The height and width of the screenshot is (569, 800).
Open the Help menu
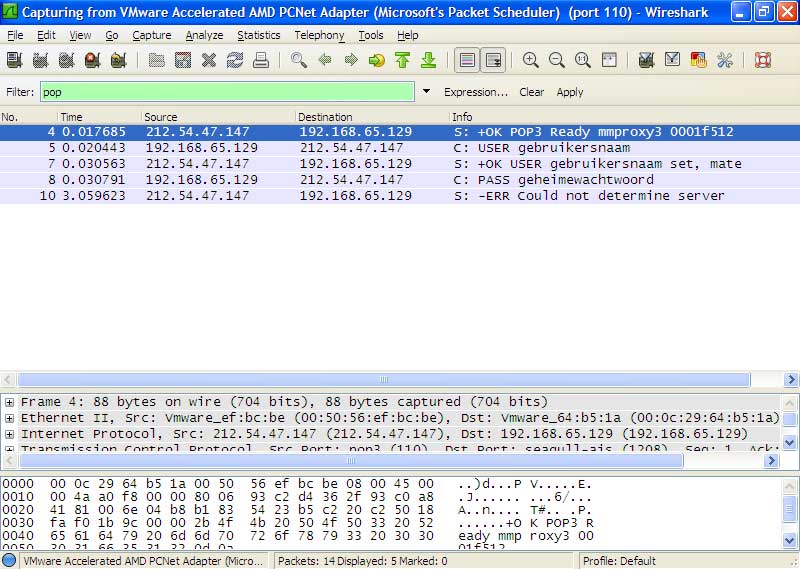click(x=408, y=35)
